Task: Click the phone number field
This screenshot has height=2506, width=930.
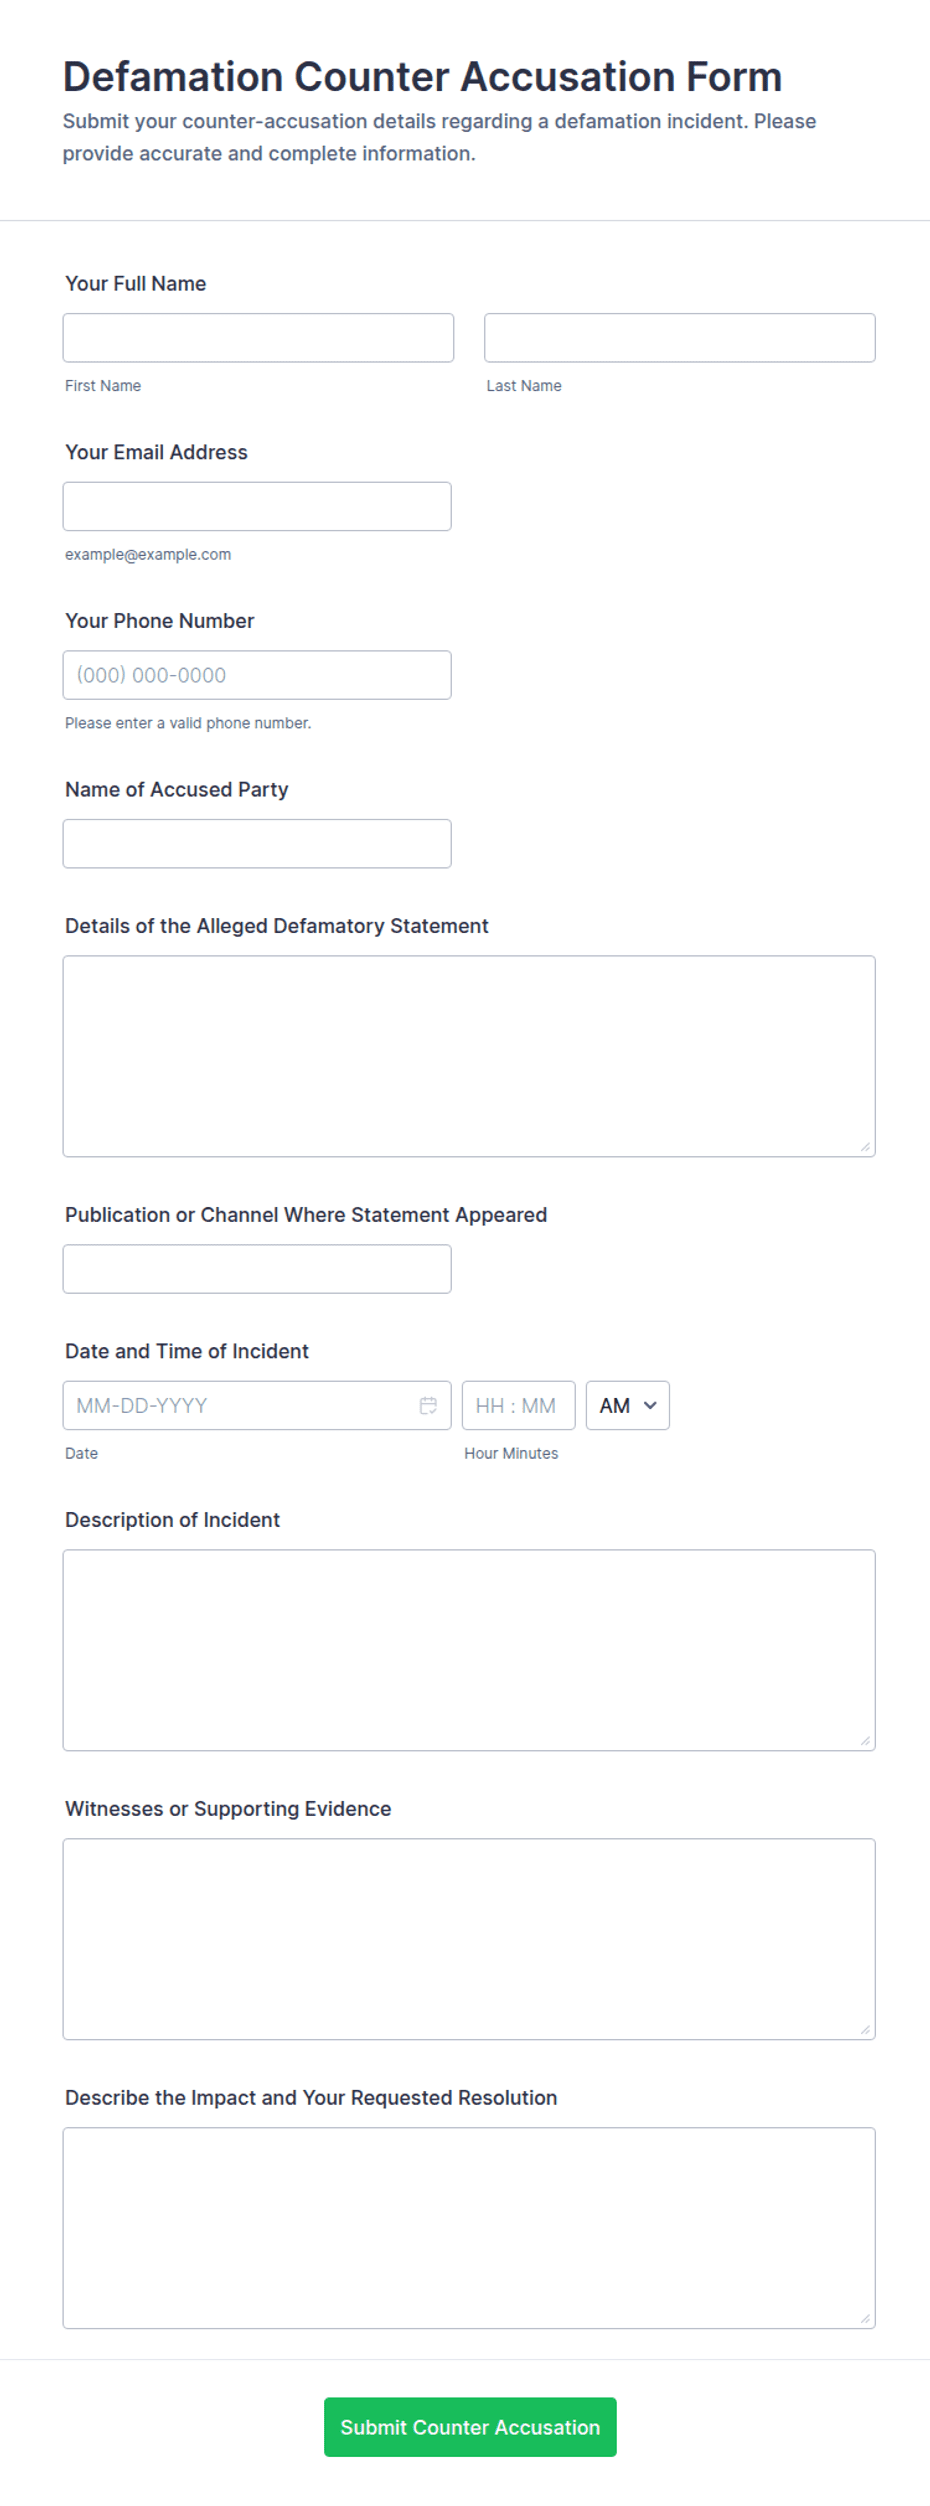Action: (257, 675)
